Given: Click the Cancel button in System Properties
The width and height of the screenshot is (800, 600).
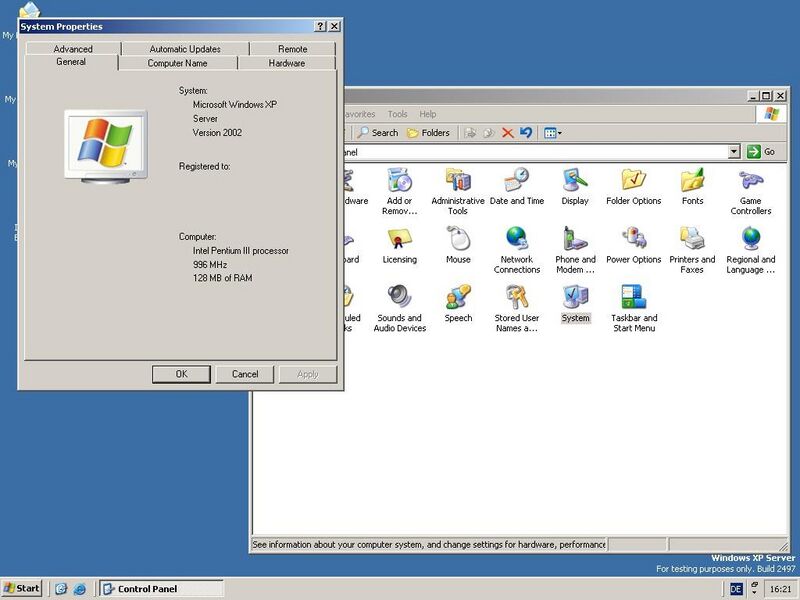Looking at the screenshot, I should tap(245, 374).
